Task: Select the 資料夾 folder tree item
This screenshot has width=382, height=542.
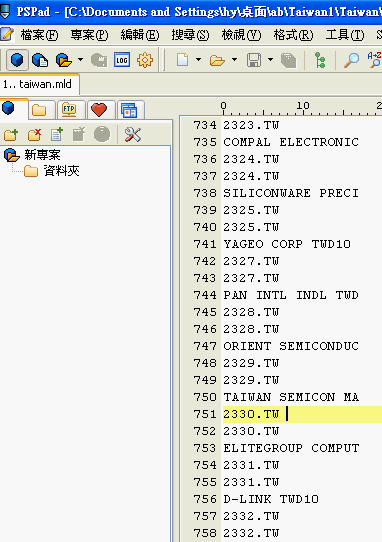Action: (61, 171)
